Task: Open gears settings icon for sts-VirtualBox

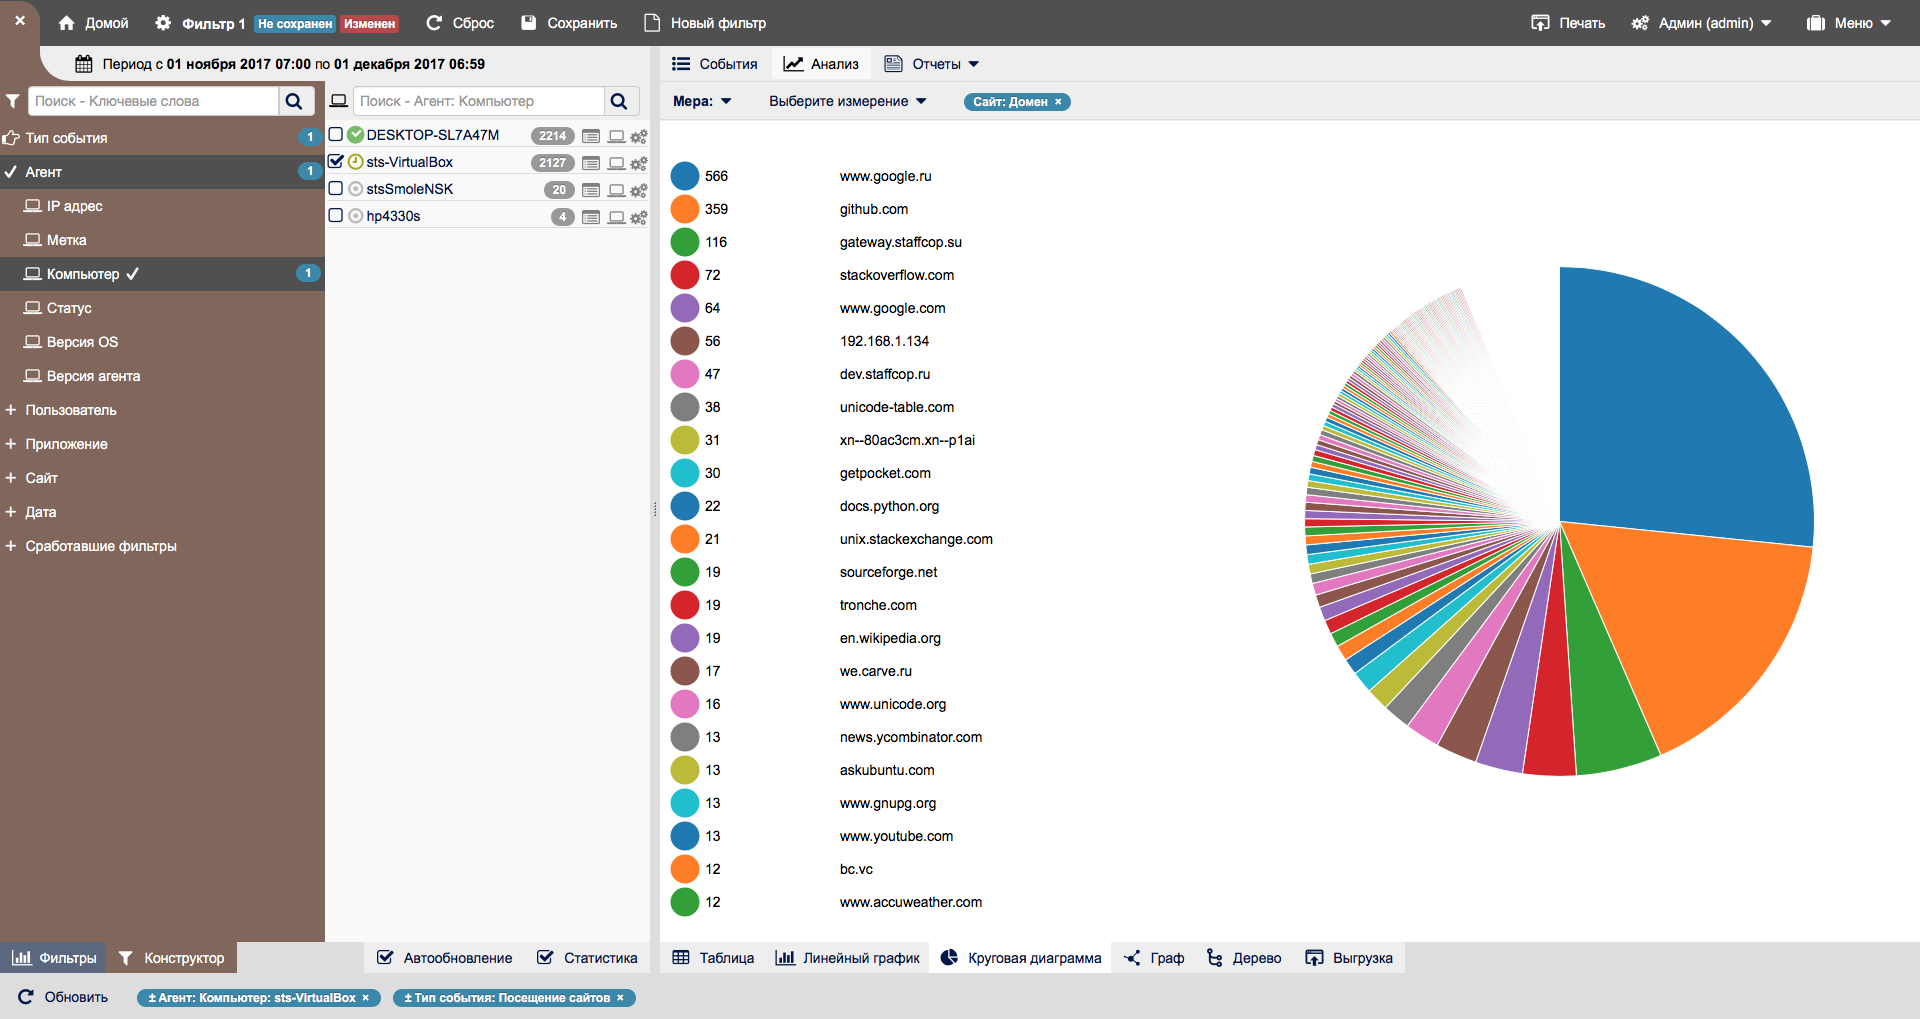Action: pyautogui.click(x=639, y=163)
